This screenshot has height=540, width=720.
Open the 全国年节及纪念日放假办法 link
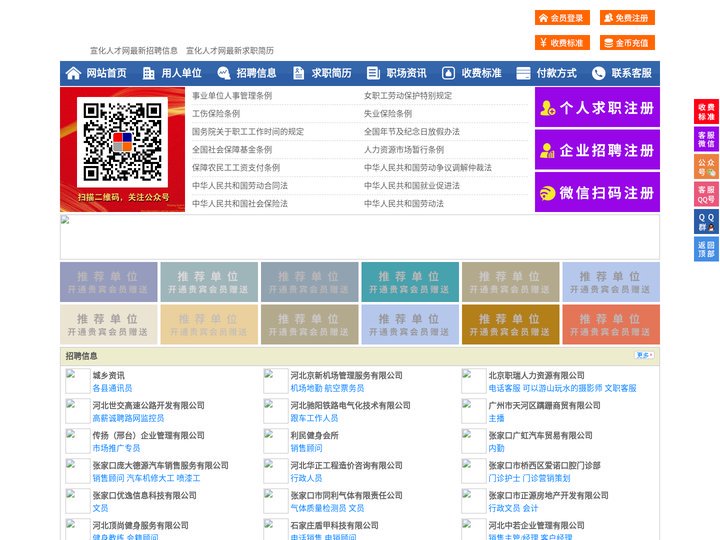coord(412,131)
